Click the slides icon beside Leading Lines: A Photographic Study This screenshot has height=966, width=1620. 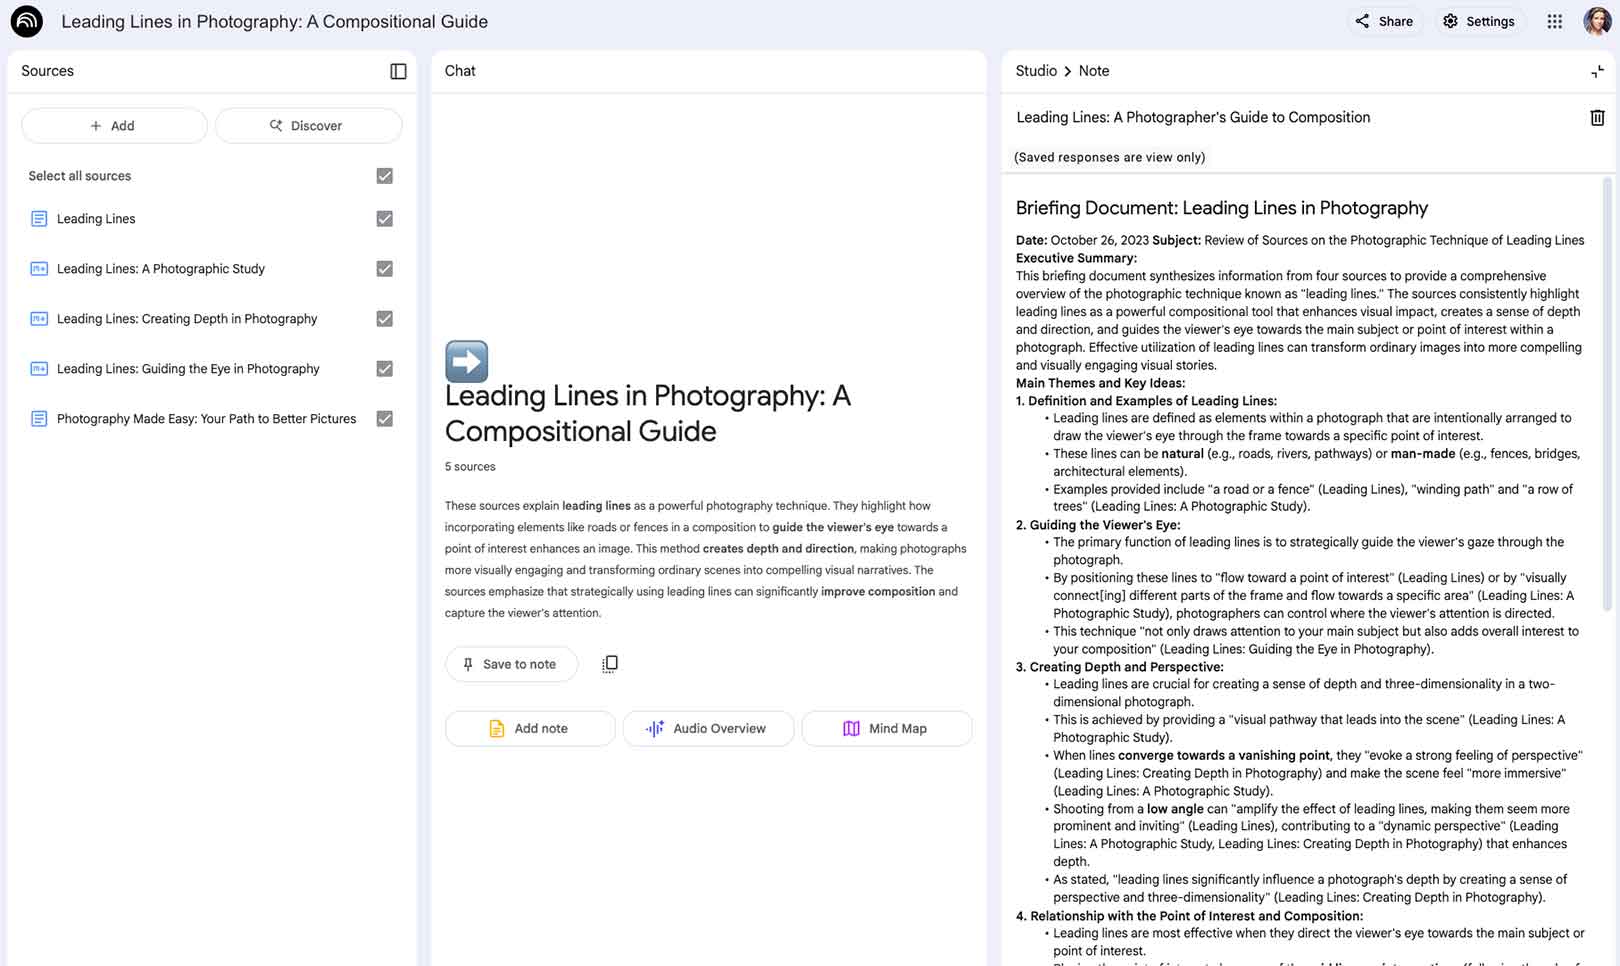click(37, 268)
